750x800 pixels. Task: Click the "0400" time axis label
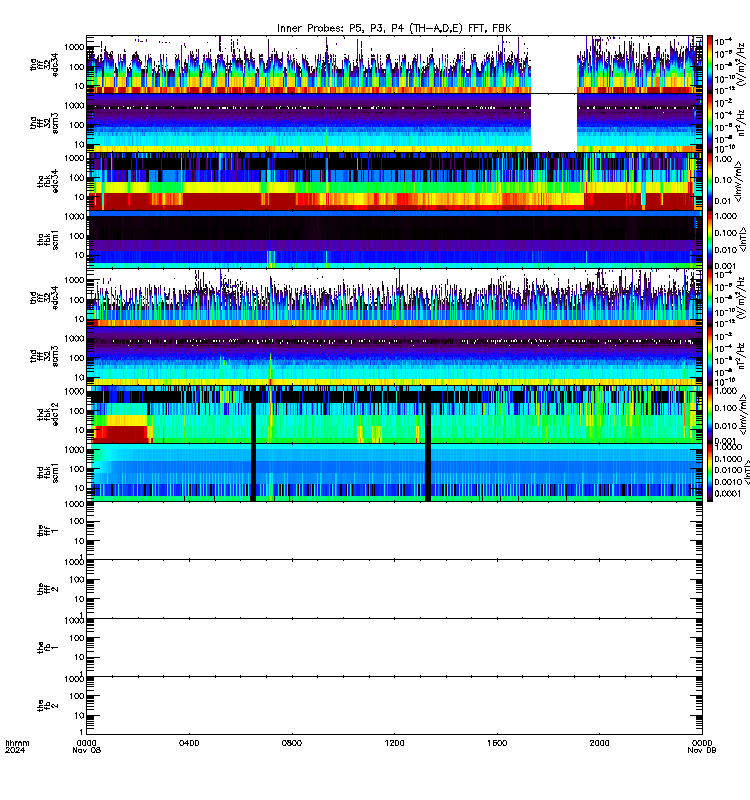(189, 743)
